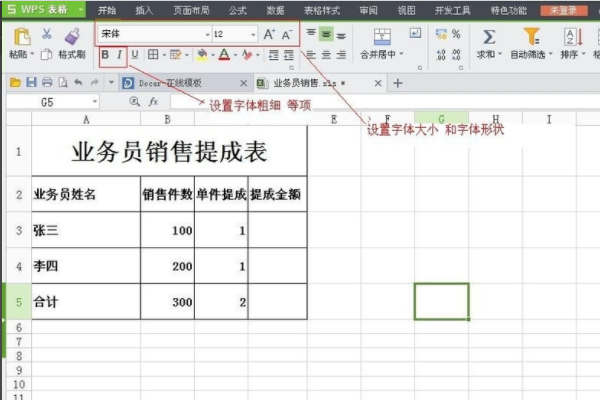600x400 pixels.
Task: Click the Print Preview icon
Action: click(x=63, y=82)
